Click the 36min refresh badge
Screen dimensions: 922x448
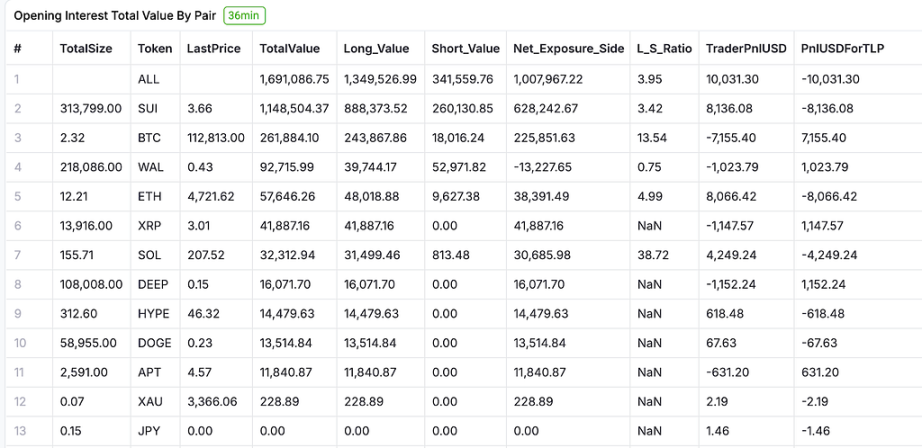(245, 16)
